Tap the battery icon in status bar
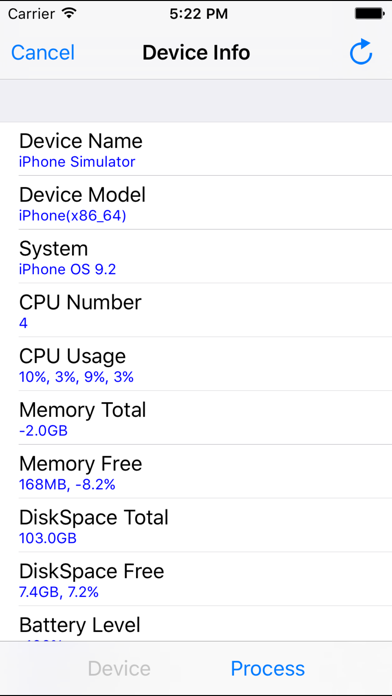The height and width of the screenshot is (696, 392). coord(369,14)
